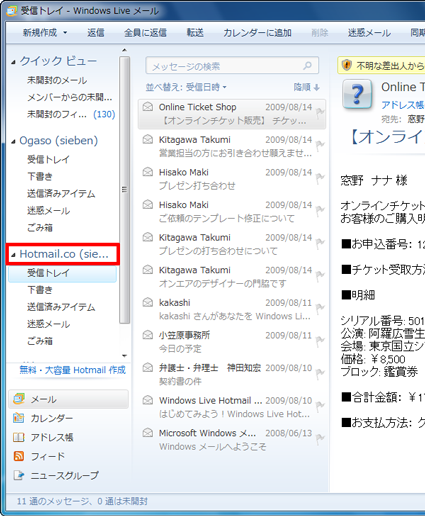Toggle the 降順 sort order arrow
This screenshot has height=516, width=425.
(x=317, y=87)
